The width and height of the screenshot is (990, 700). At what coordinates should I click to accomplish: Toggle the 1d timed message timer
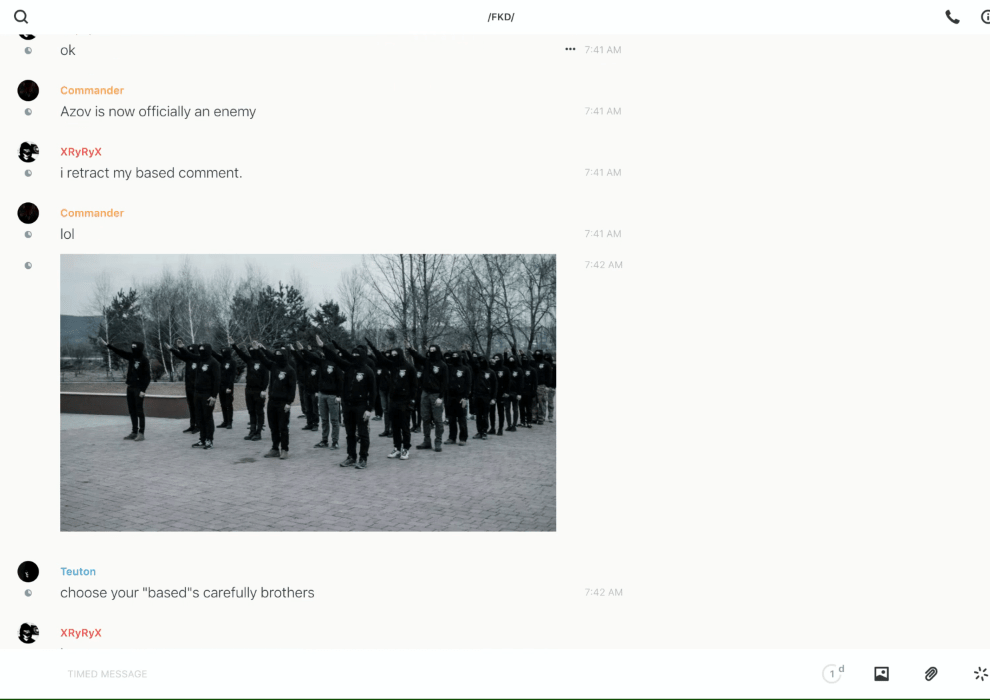pos(833,674)
